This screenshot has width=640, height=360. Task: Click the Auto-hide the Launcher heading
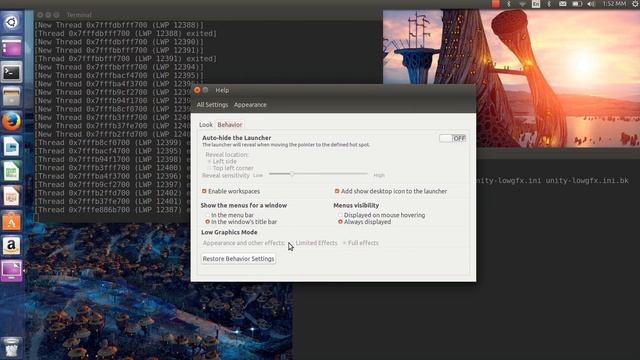click(237, 138)
